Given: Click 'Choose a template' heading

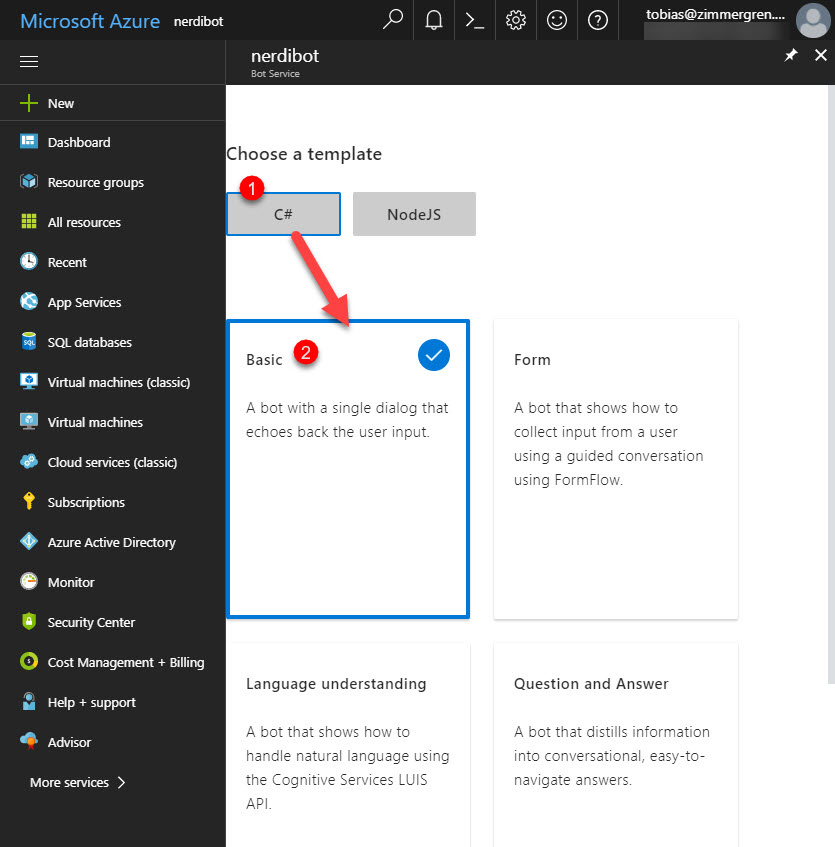Looking at the screenshot, I should pos(304,154).
